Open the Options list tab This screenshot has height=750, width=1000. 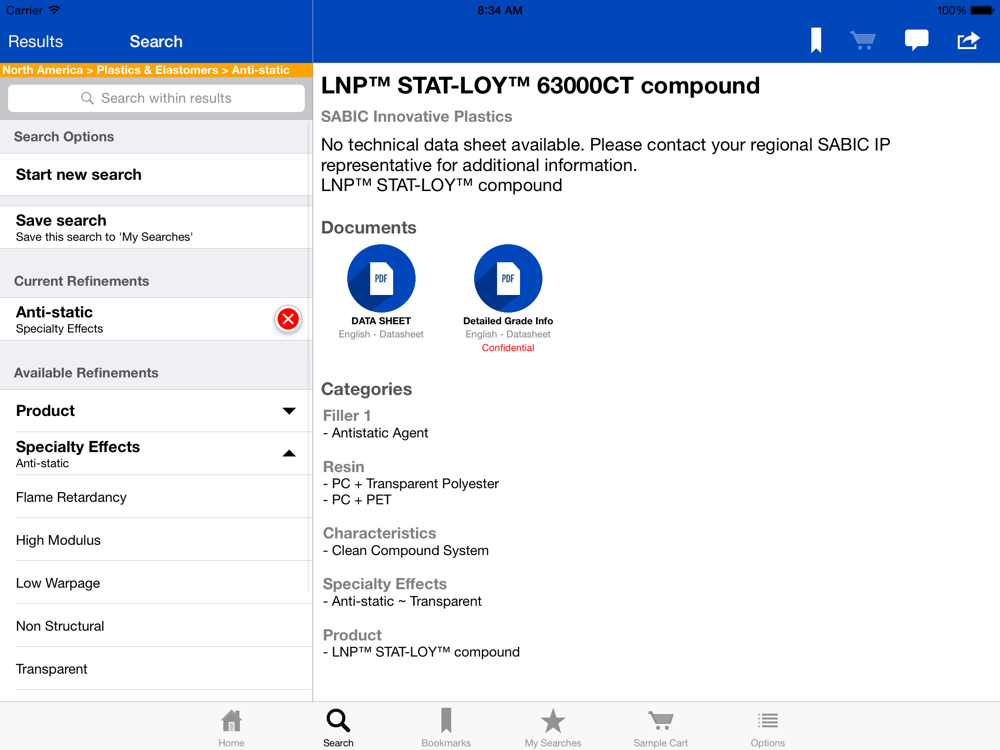767,727
